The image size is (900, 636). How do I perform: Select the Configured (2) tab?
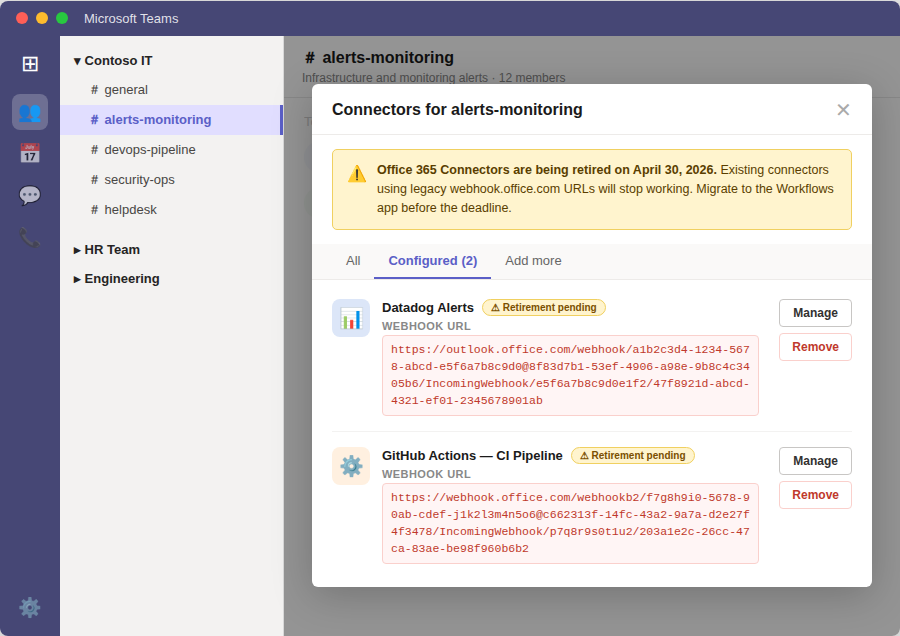pos(432,261)
